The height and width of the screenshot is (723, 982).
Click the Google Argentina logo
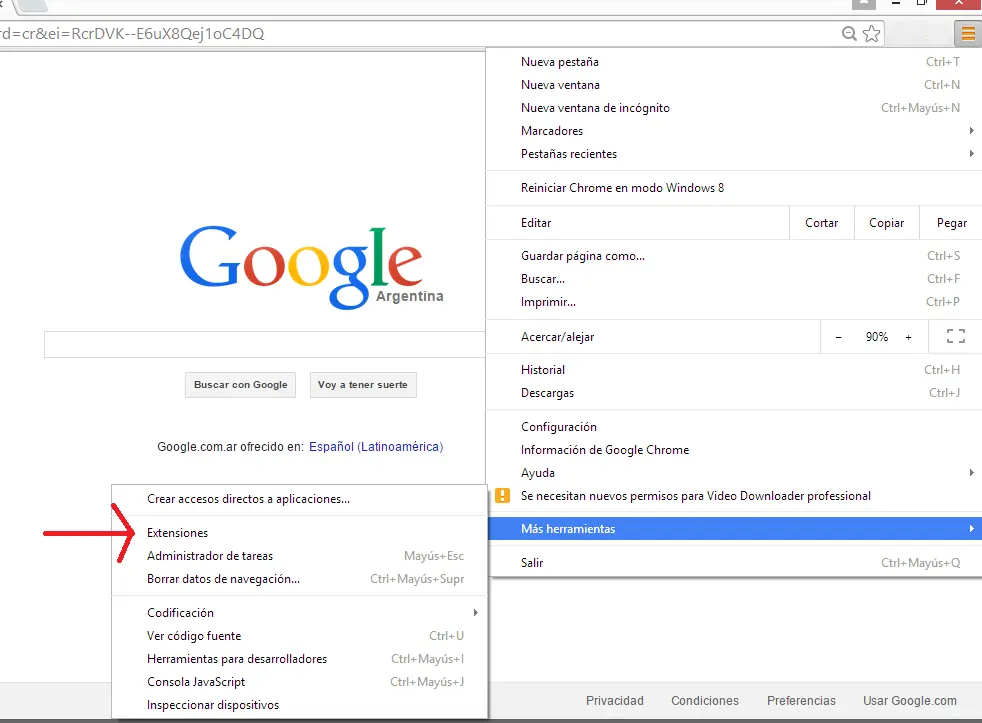tap(311, 267)
